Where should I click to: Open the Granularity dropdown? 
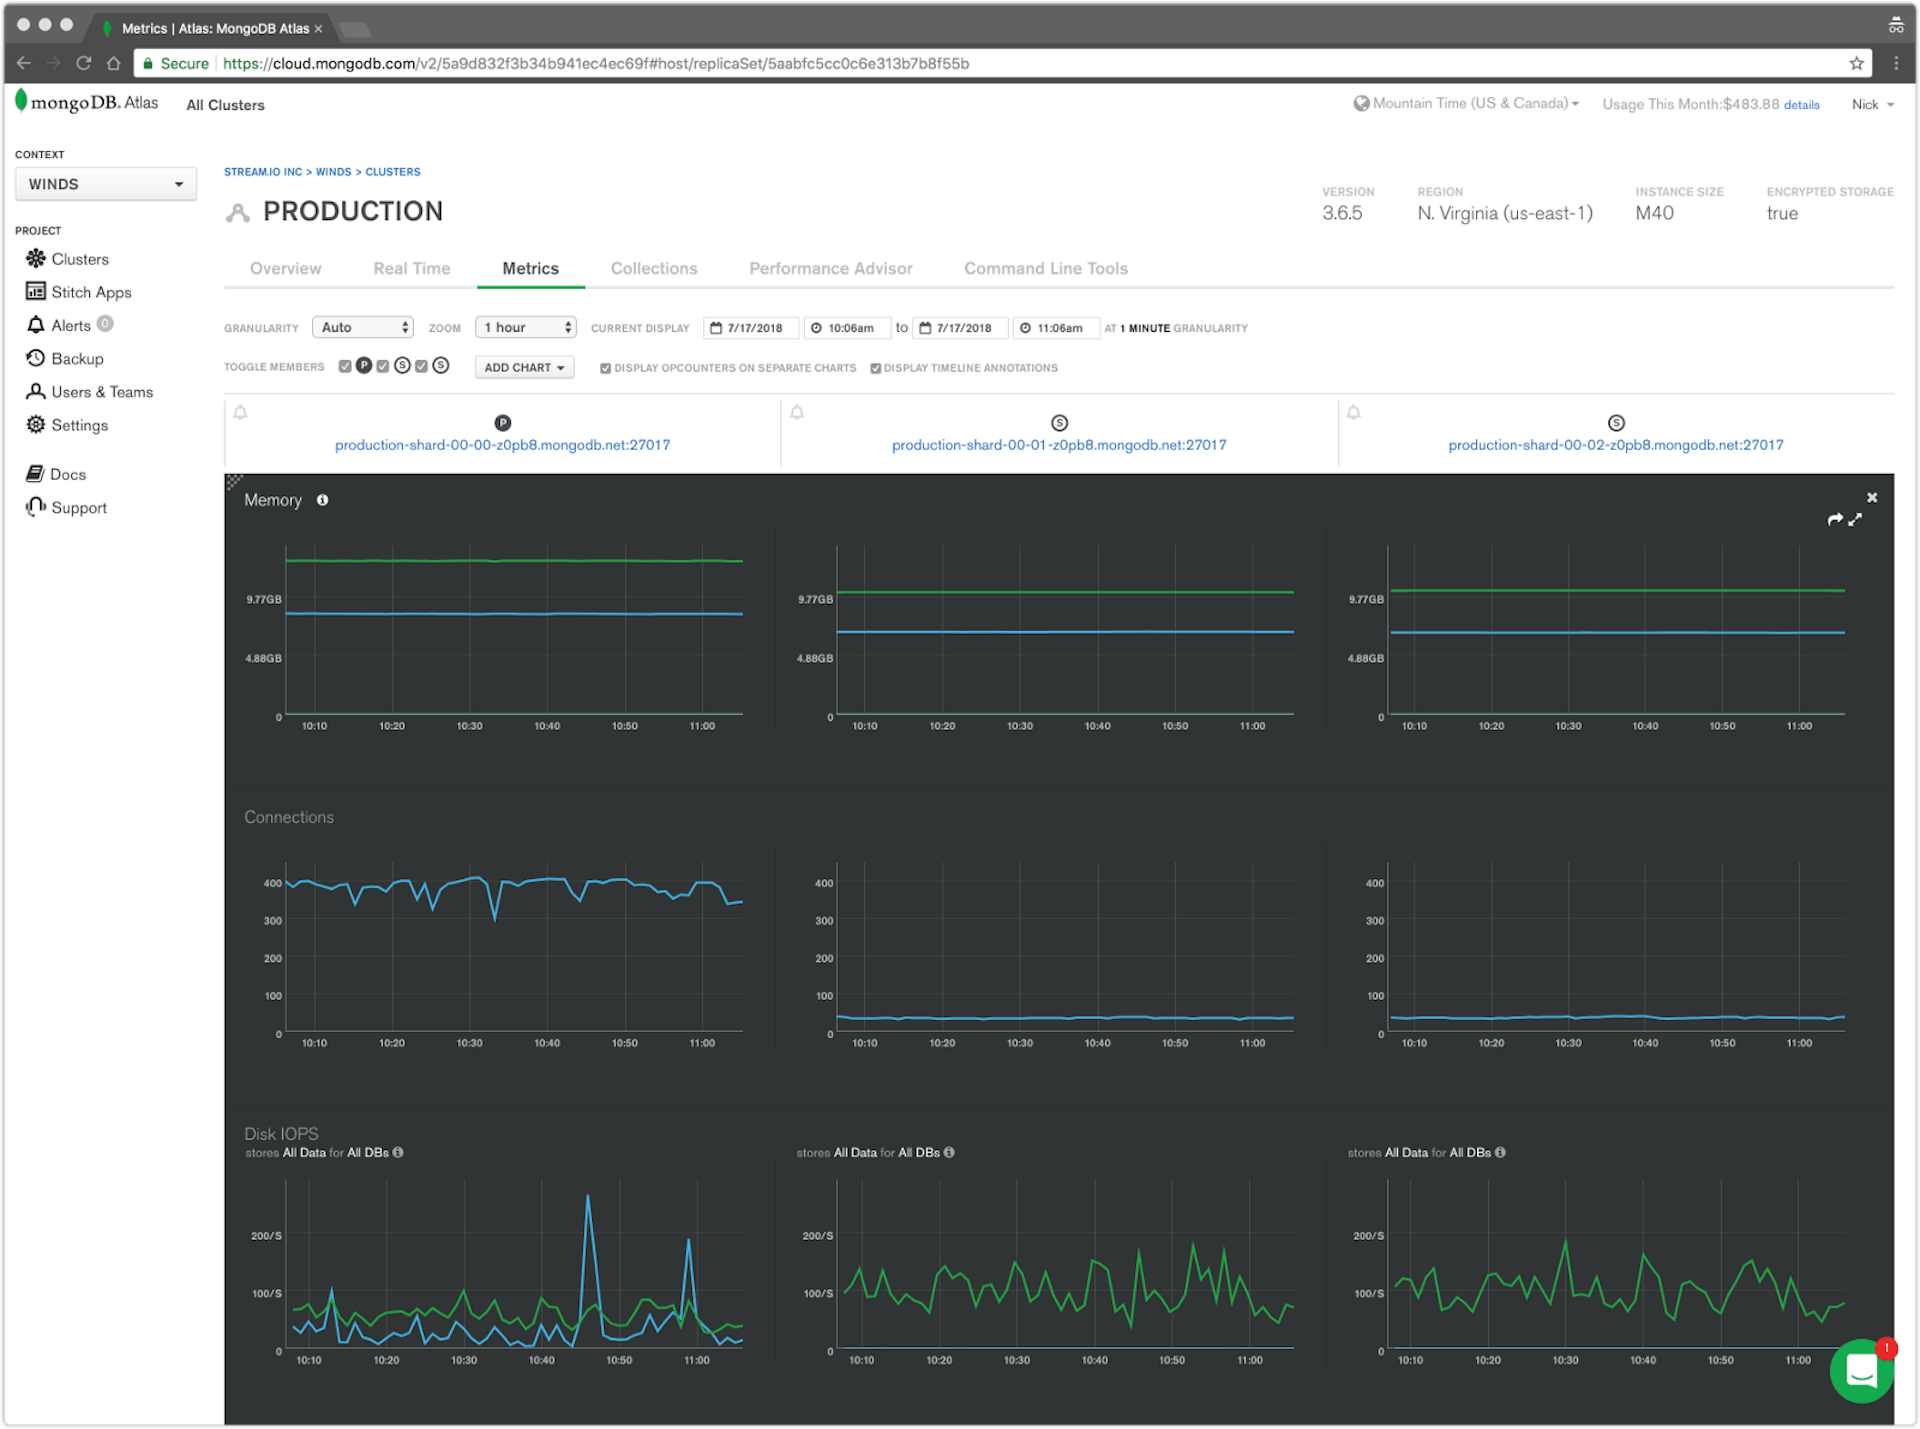click(x=362, y=327)
